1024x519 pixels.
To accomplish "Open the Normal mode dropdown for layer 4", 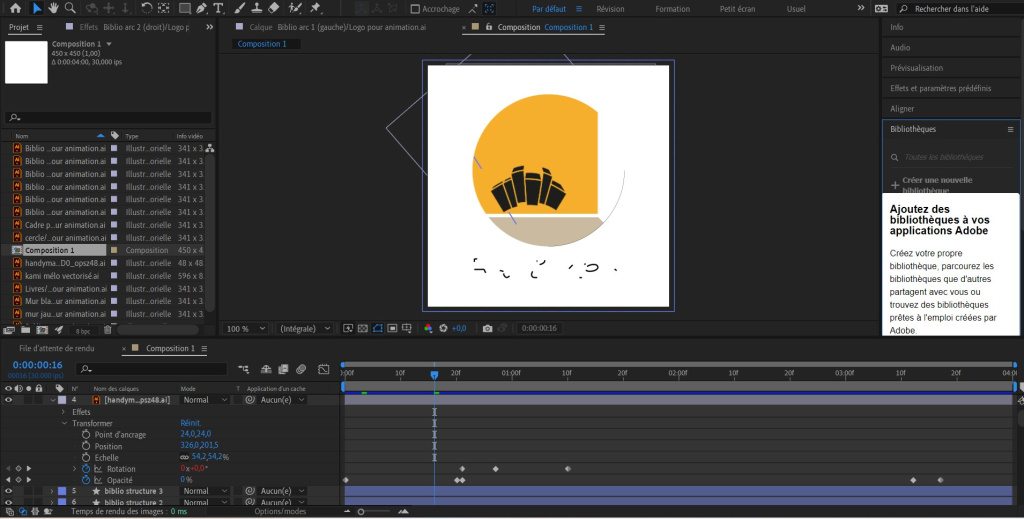I will pyautogui.click(x=204, y=400).
